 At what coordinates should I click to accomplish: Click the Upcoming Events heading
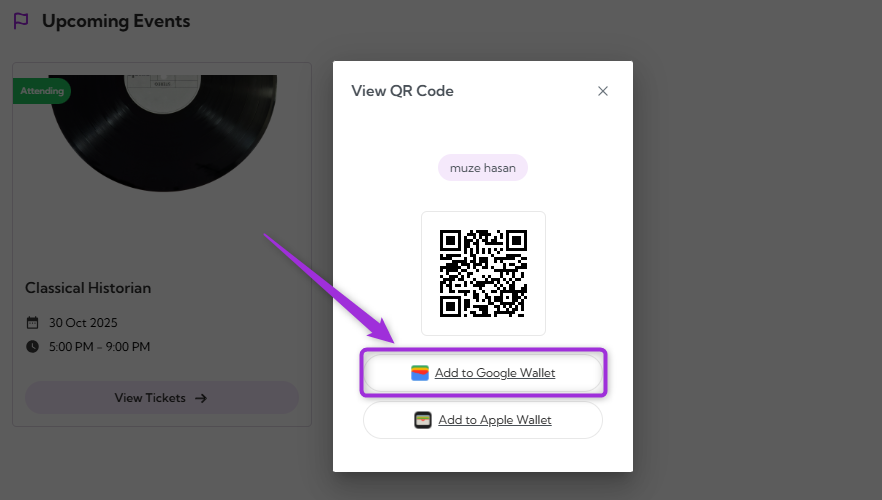116,21
